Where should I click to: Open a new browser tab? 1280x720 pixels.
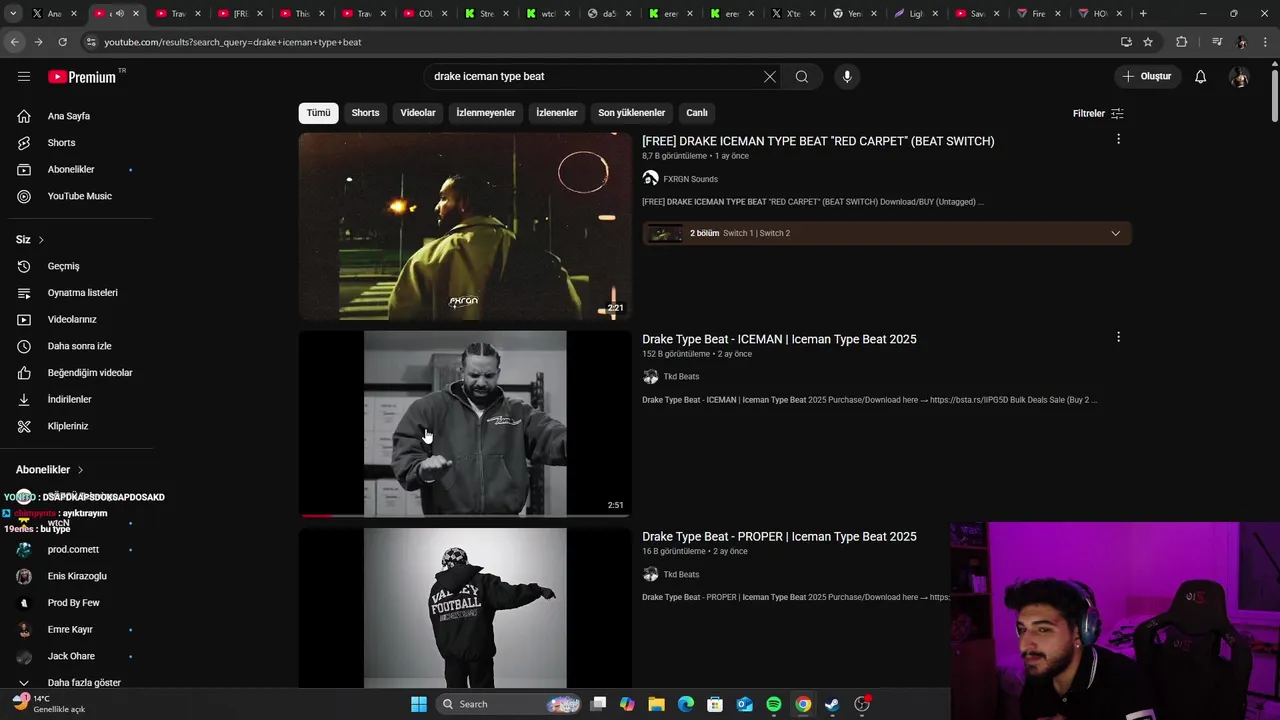click(1143, 14)
